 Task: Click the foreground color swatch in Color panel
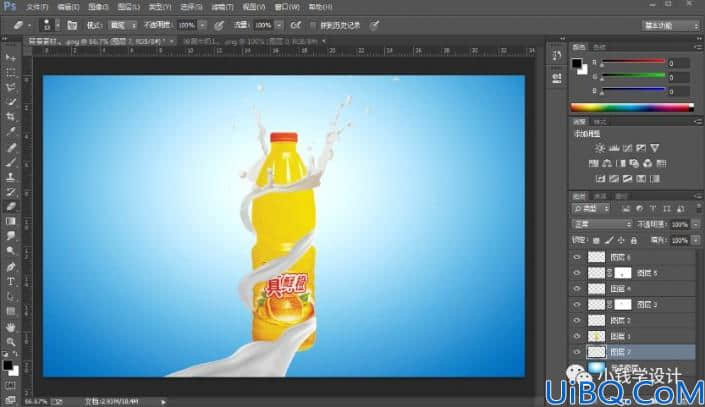point(576,63)
